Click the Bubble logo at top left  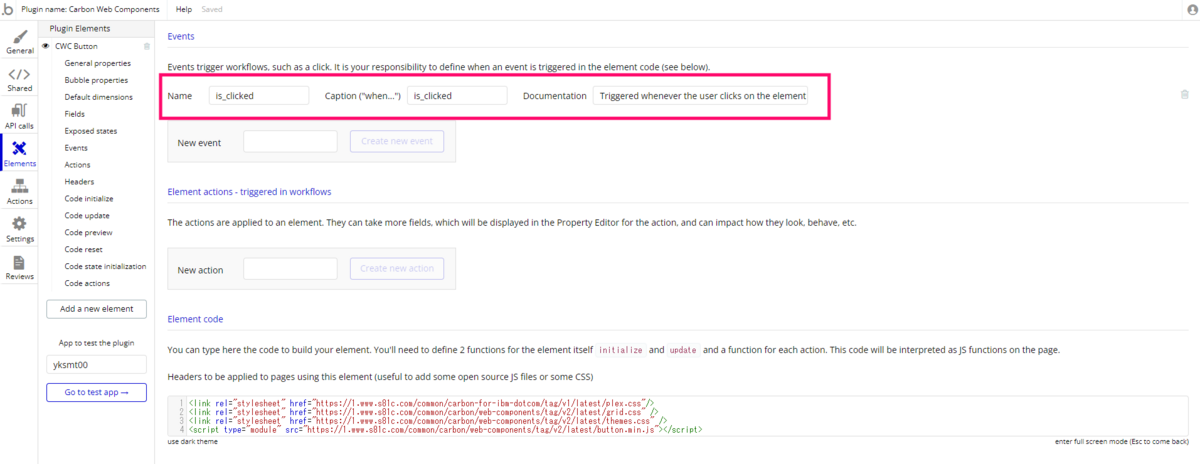click(8, 8)
